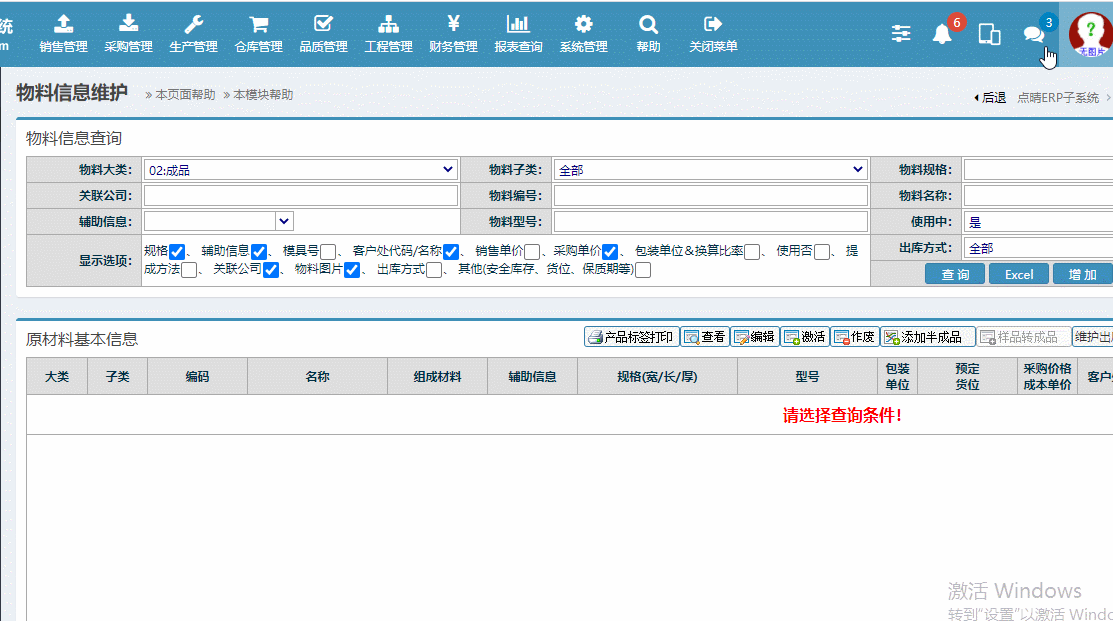This screenshot has height=621, width=1113.
Task: Click the settings sliders icon in header
Action: pyautogui.click(x=901, y=34)
